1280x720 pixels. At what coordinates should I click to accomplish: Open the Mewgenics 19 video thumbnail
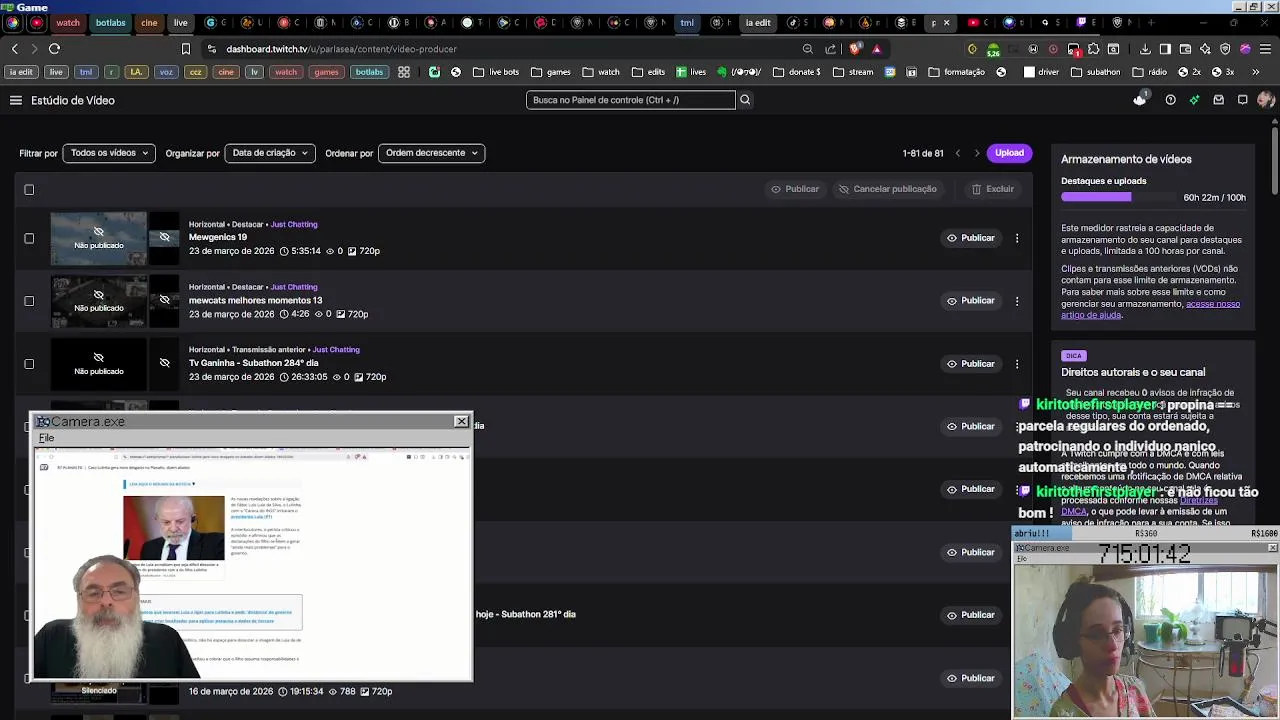[x=99, y=238]
